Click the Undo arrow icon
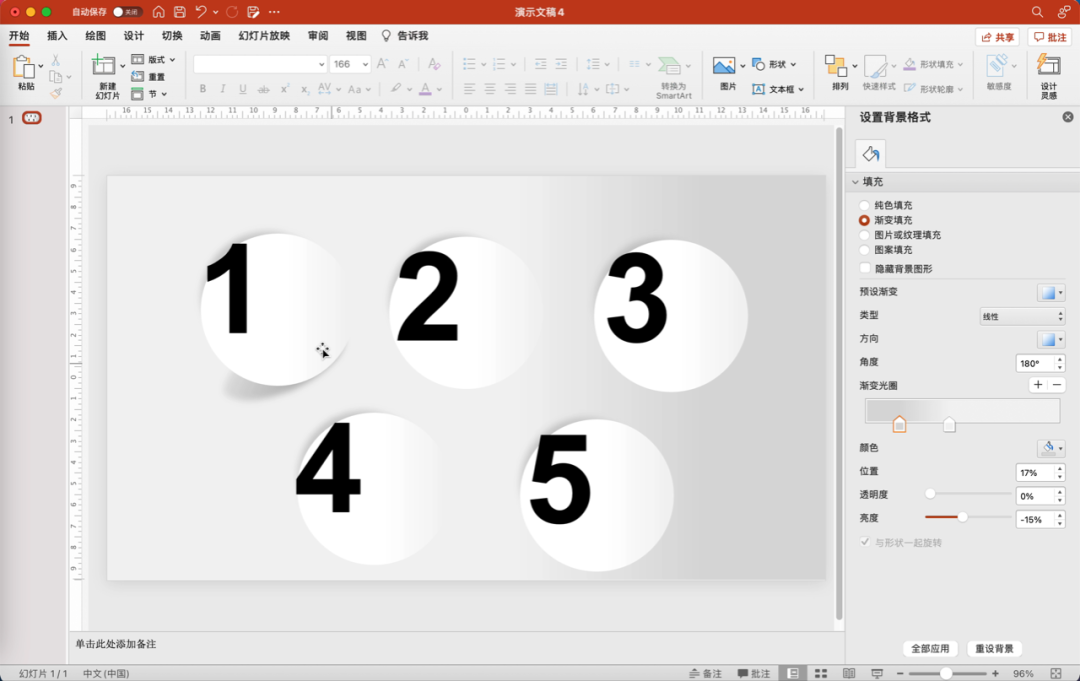The image size is (1080, 681). [x=201, y=12]
